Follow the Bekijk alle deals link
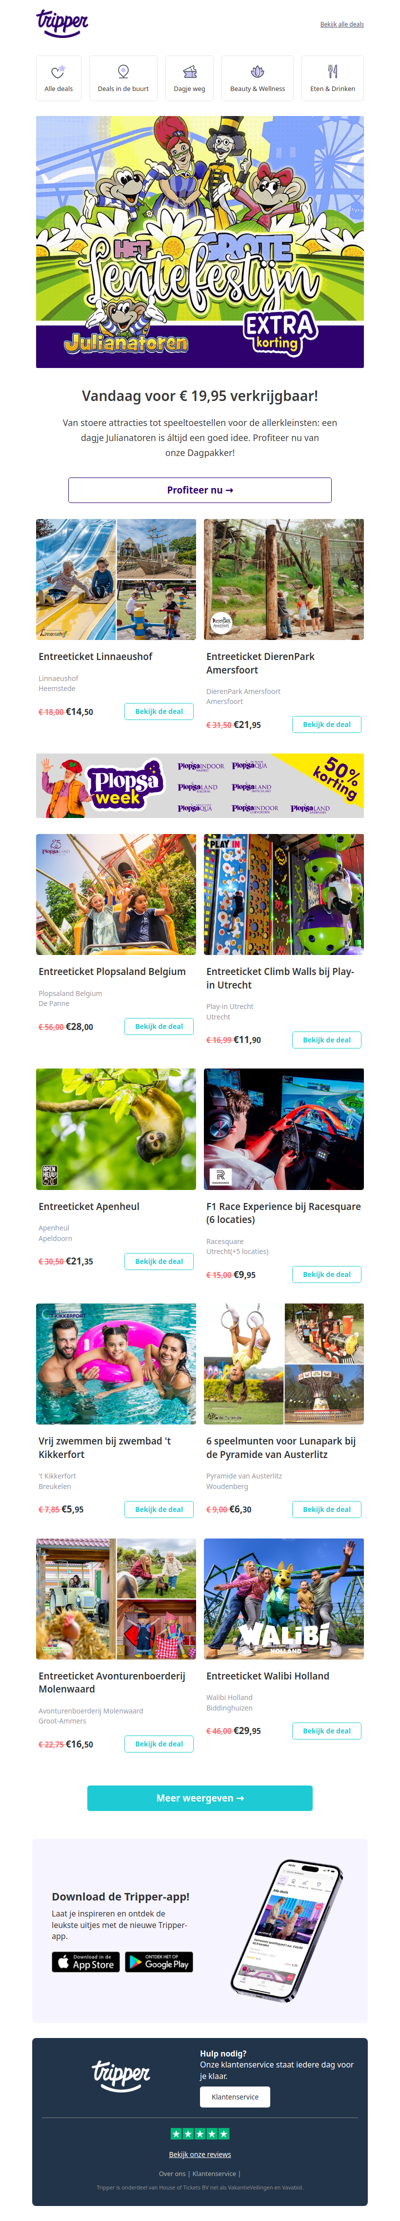The width and height of the screenshot is (400, 2221). click(342, 24)
